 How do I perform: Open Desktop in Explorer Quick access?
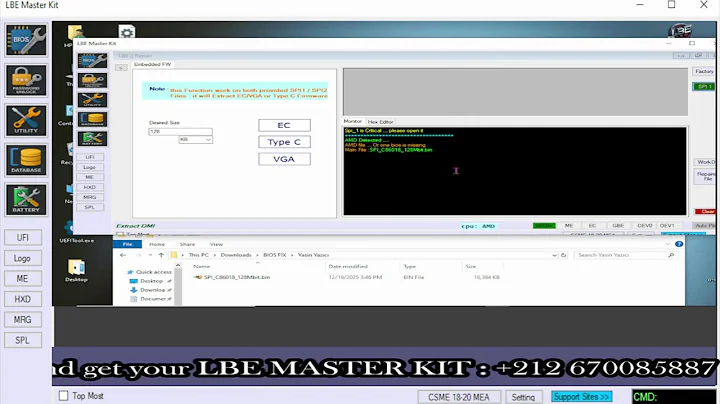[x=151, y=281]
